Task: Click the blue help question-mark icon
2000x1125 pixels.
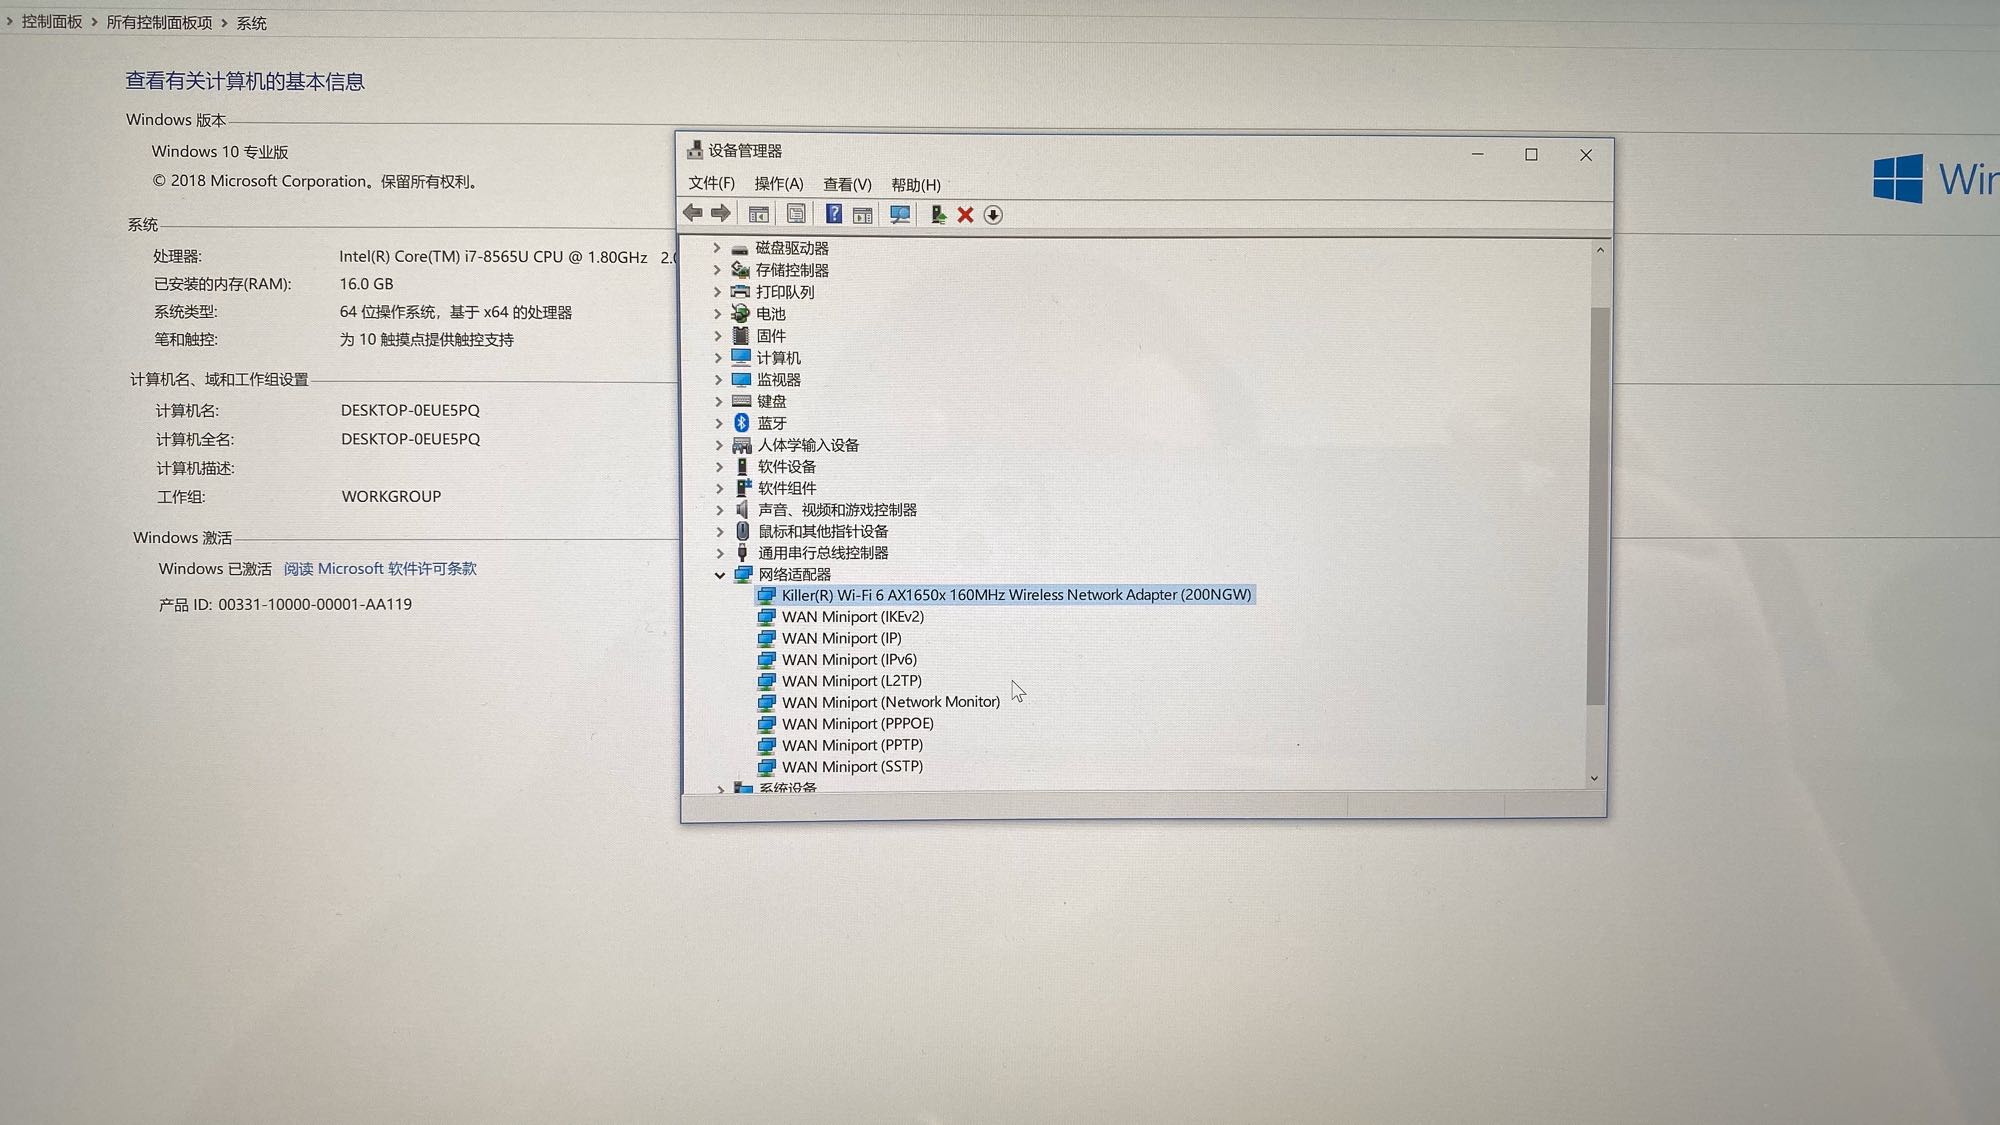Action: point(833,214)
